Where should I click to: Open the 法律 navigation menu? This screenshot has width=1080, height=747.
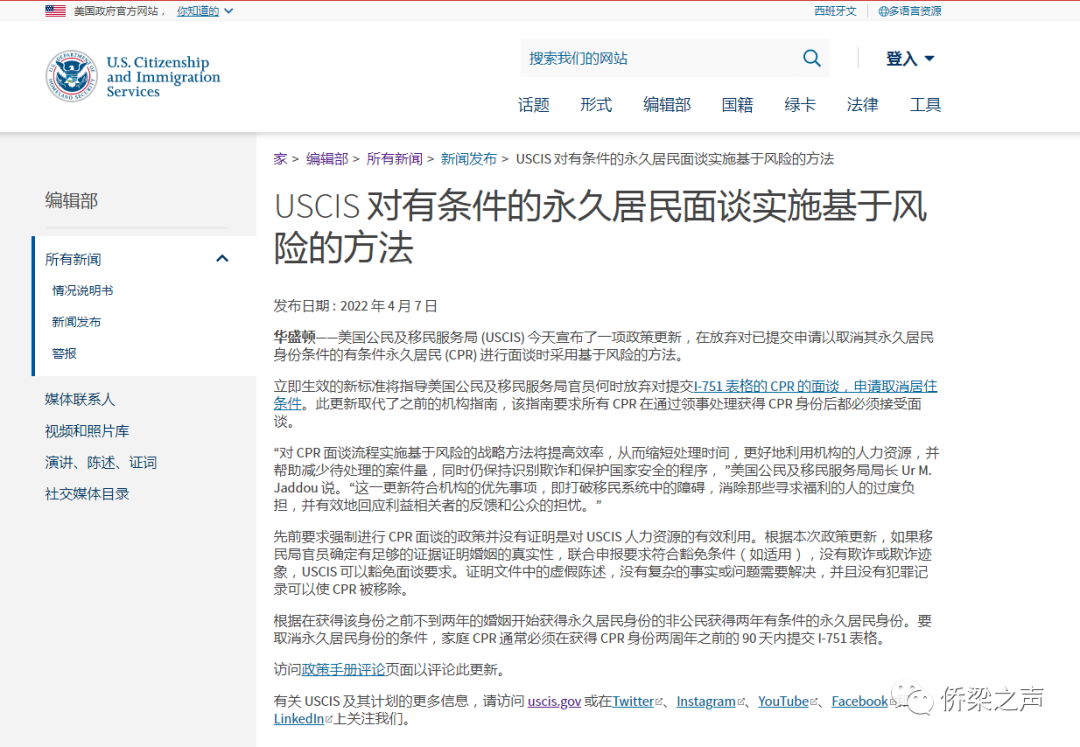click(x=862, y=105)
